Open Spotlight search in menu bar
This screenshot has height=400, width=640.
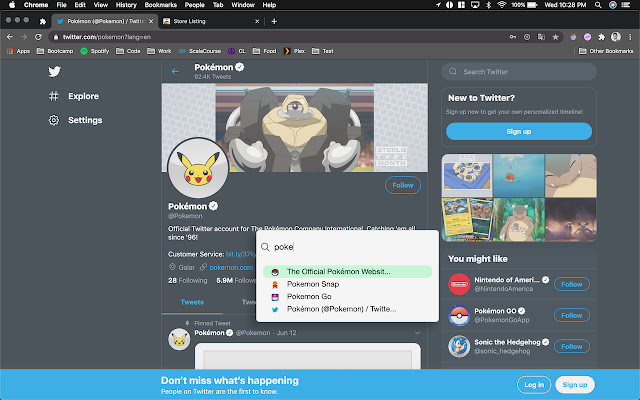coord(598,5)
